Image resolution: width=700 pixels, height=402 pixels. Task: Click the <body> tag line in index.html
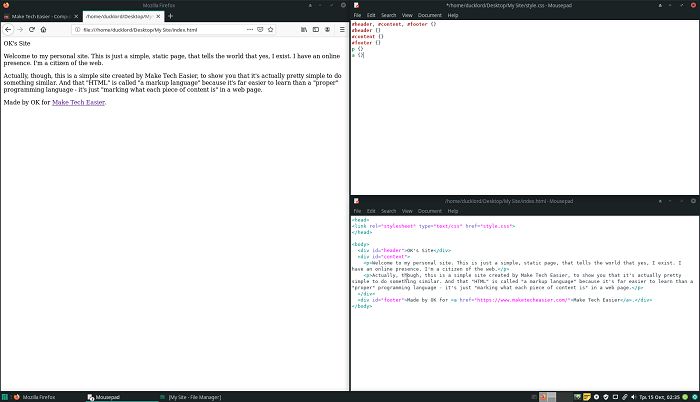(361, 244)
